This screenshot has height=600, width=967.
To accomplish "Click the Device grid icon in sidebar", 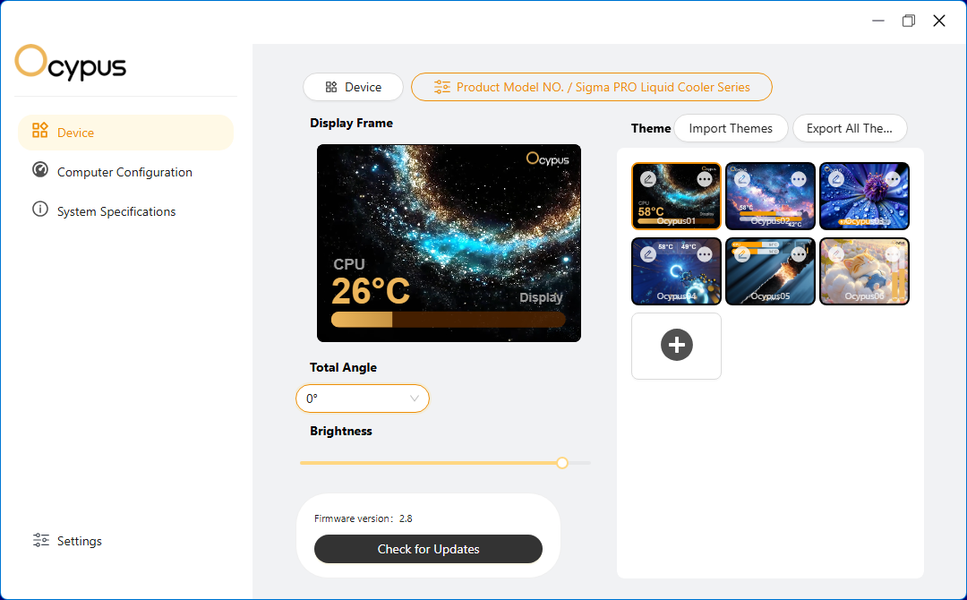I will [40, 130].
